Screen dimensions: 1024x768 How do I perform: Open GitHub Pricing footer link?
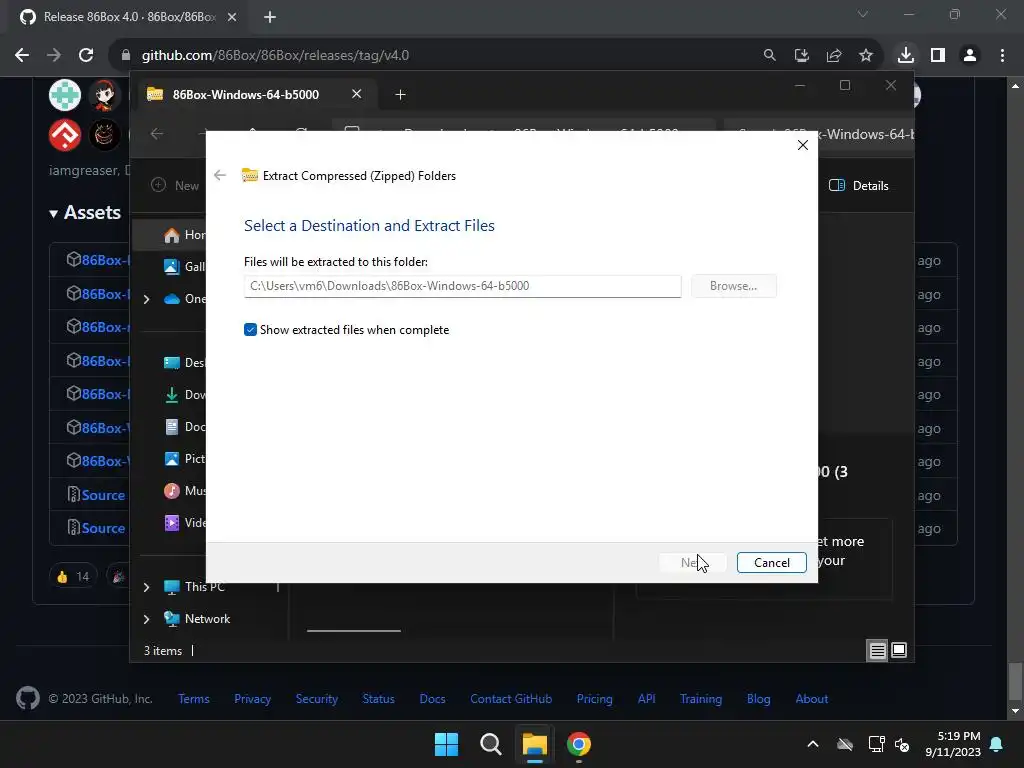pos(594,699)
